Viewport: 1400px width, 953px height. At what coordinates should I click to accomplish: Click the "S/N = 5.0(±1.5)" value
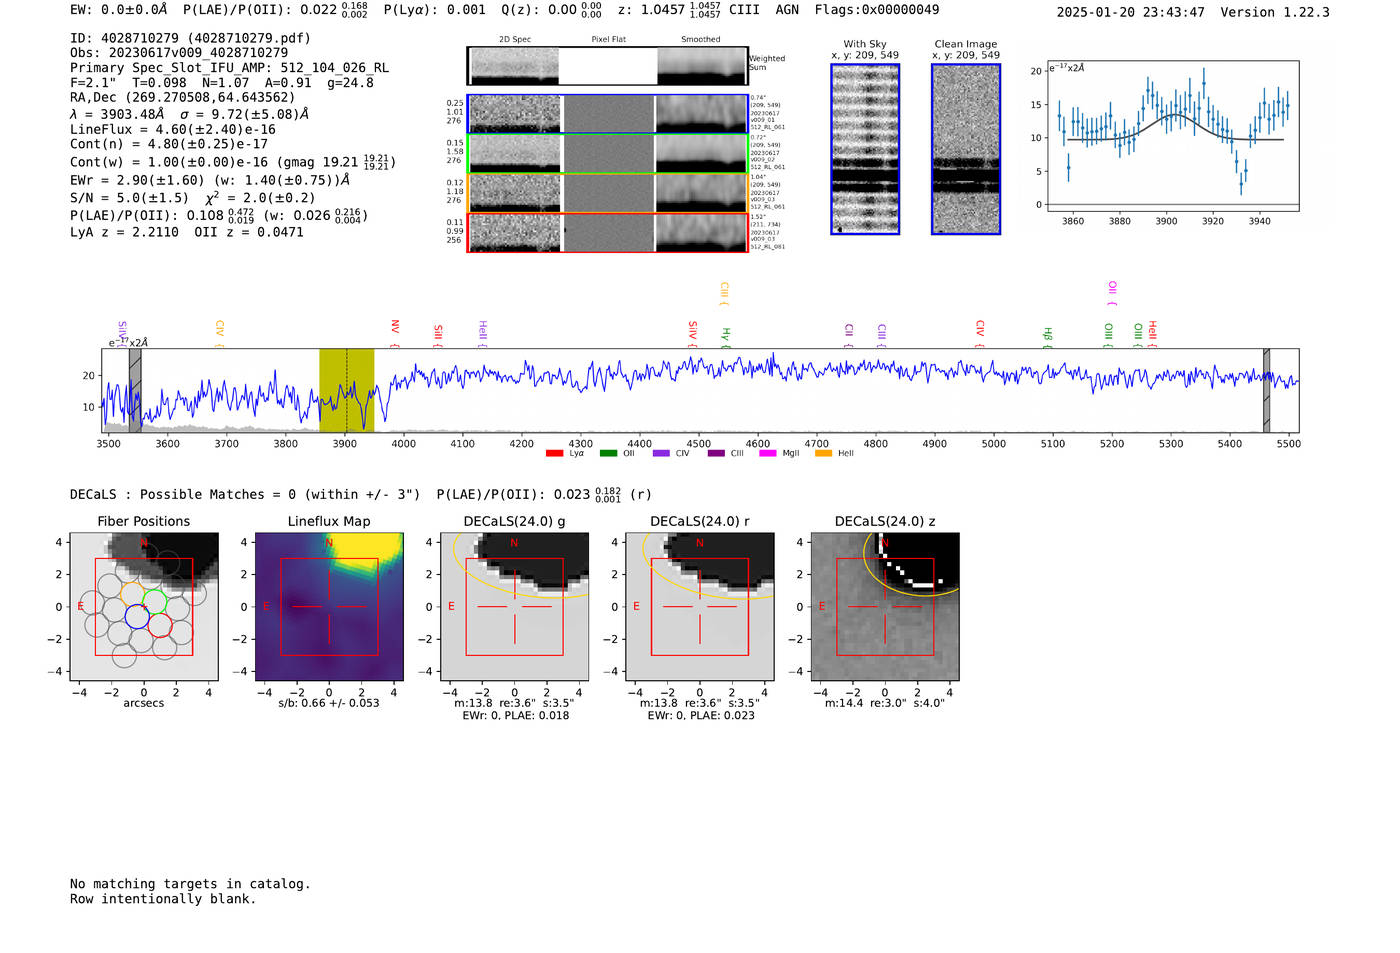coord(129,197)
